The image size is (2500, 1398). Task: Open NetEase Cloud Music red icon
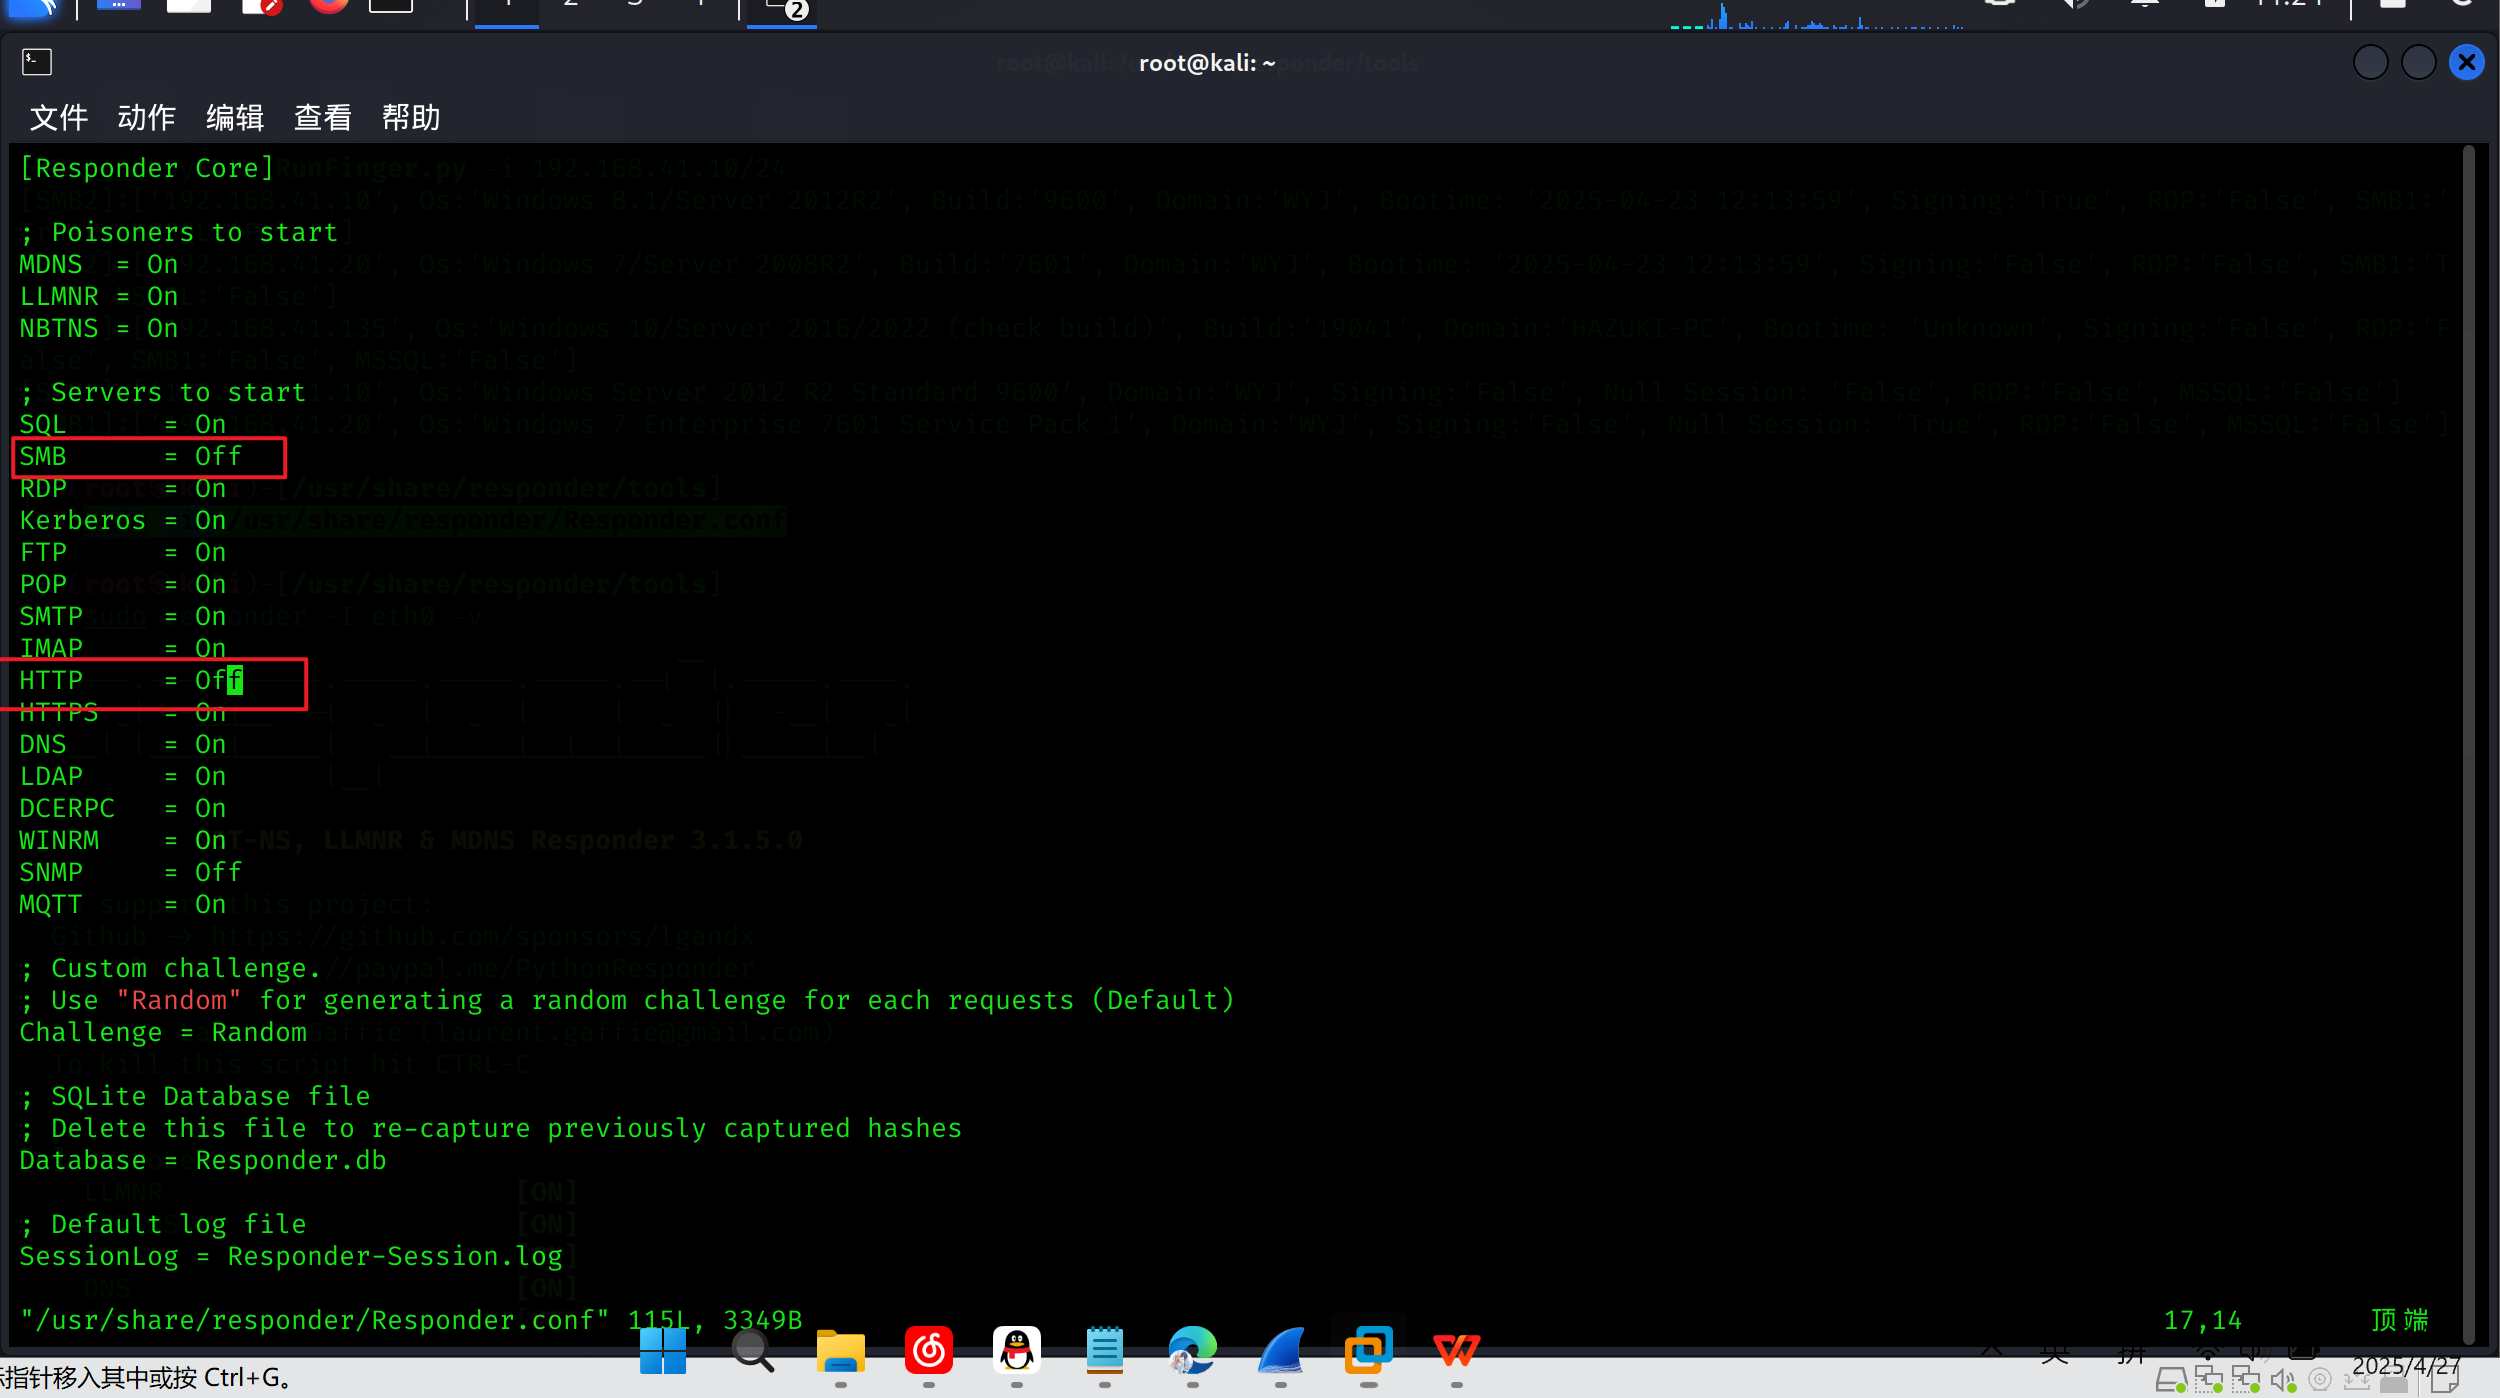[x=928, y=1351]
